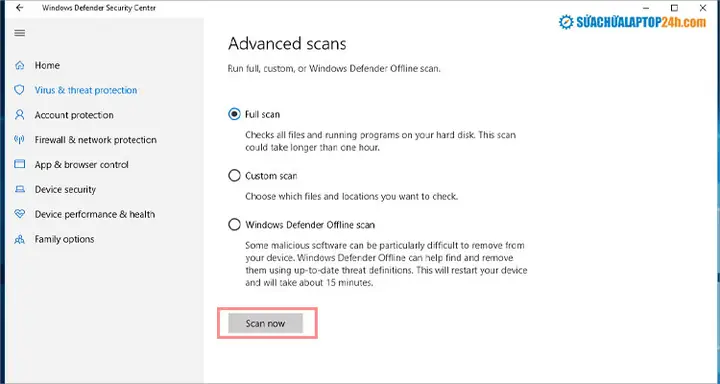Minimize the Security Center window

[x=646, y=8]
